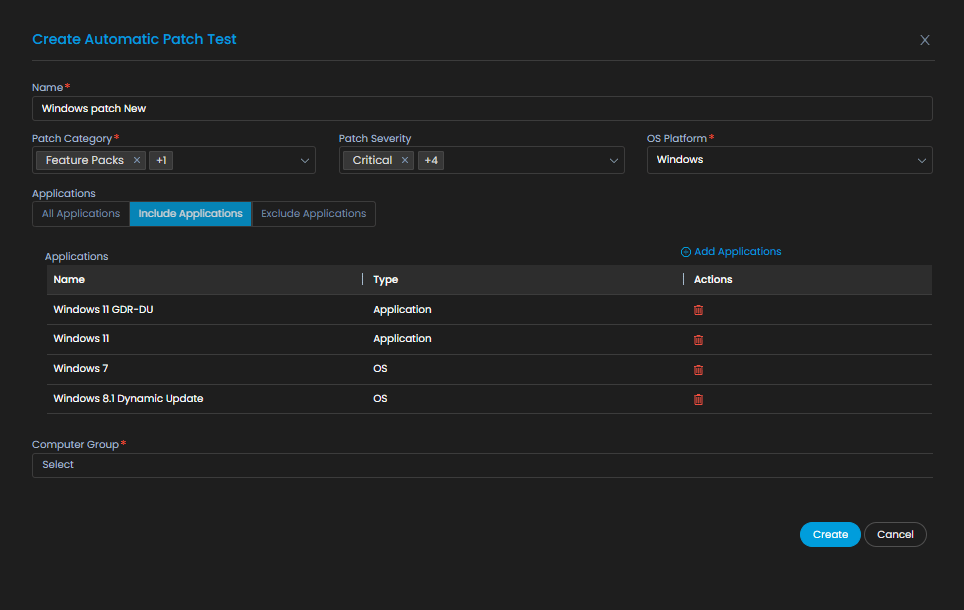Expand the Patch Category dropdown arrow
Viewport: 964px width, 610px height.
click(x=304, y=160)
